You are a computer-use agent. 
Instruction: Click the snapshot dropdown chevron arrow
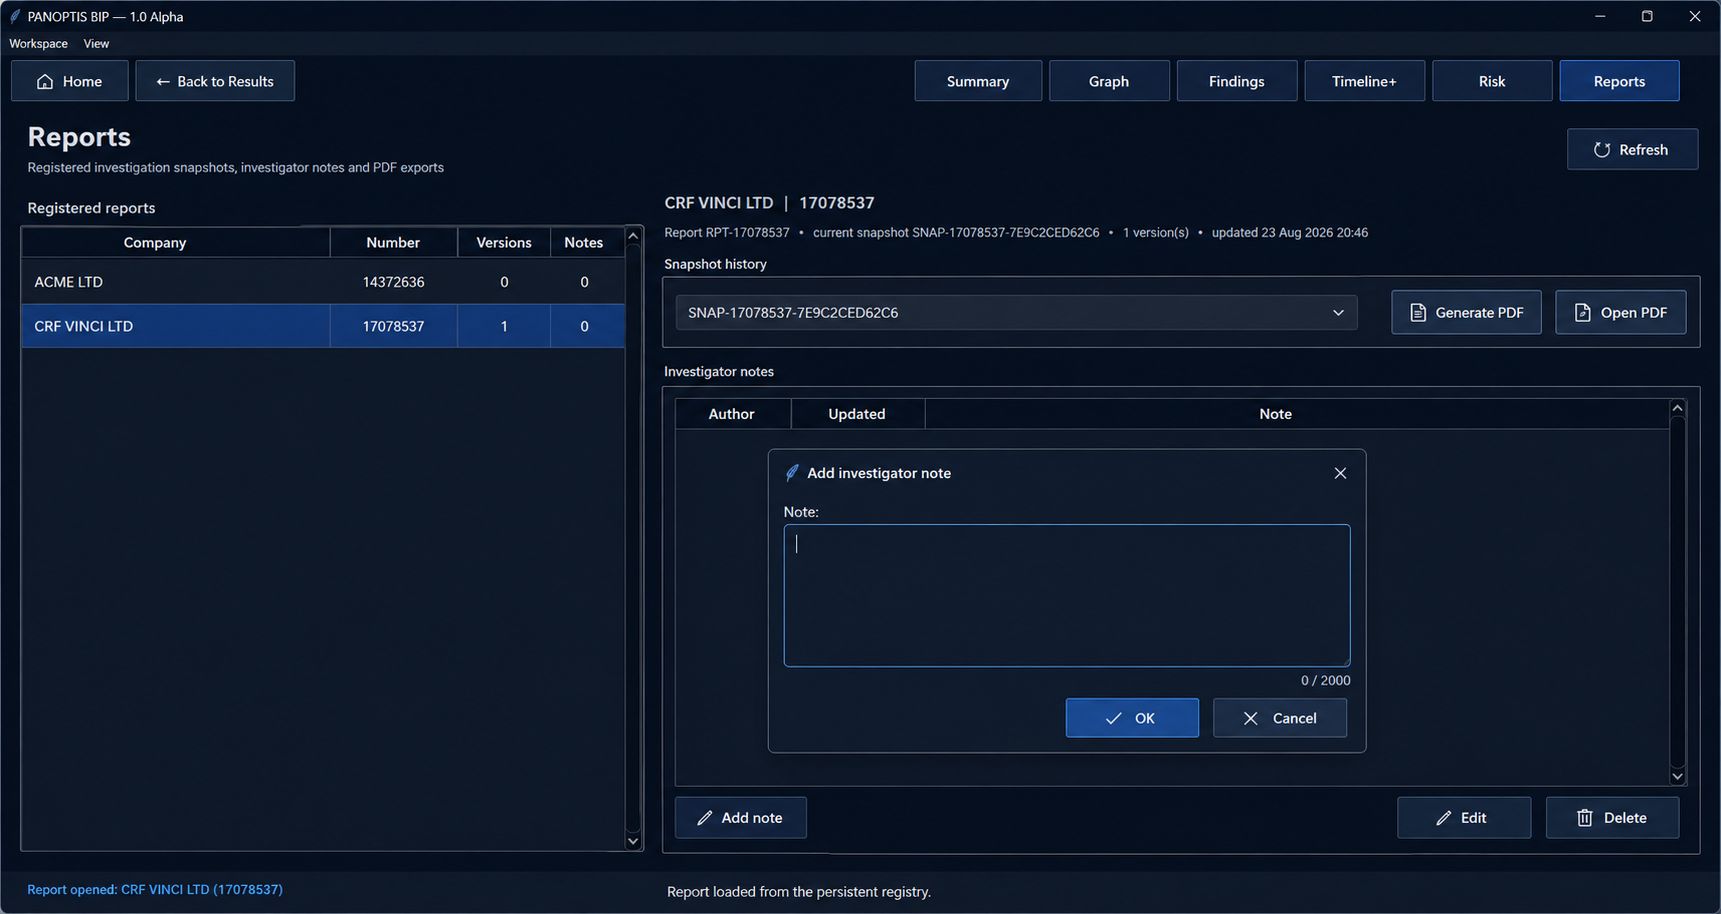(1339, 313)
